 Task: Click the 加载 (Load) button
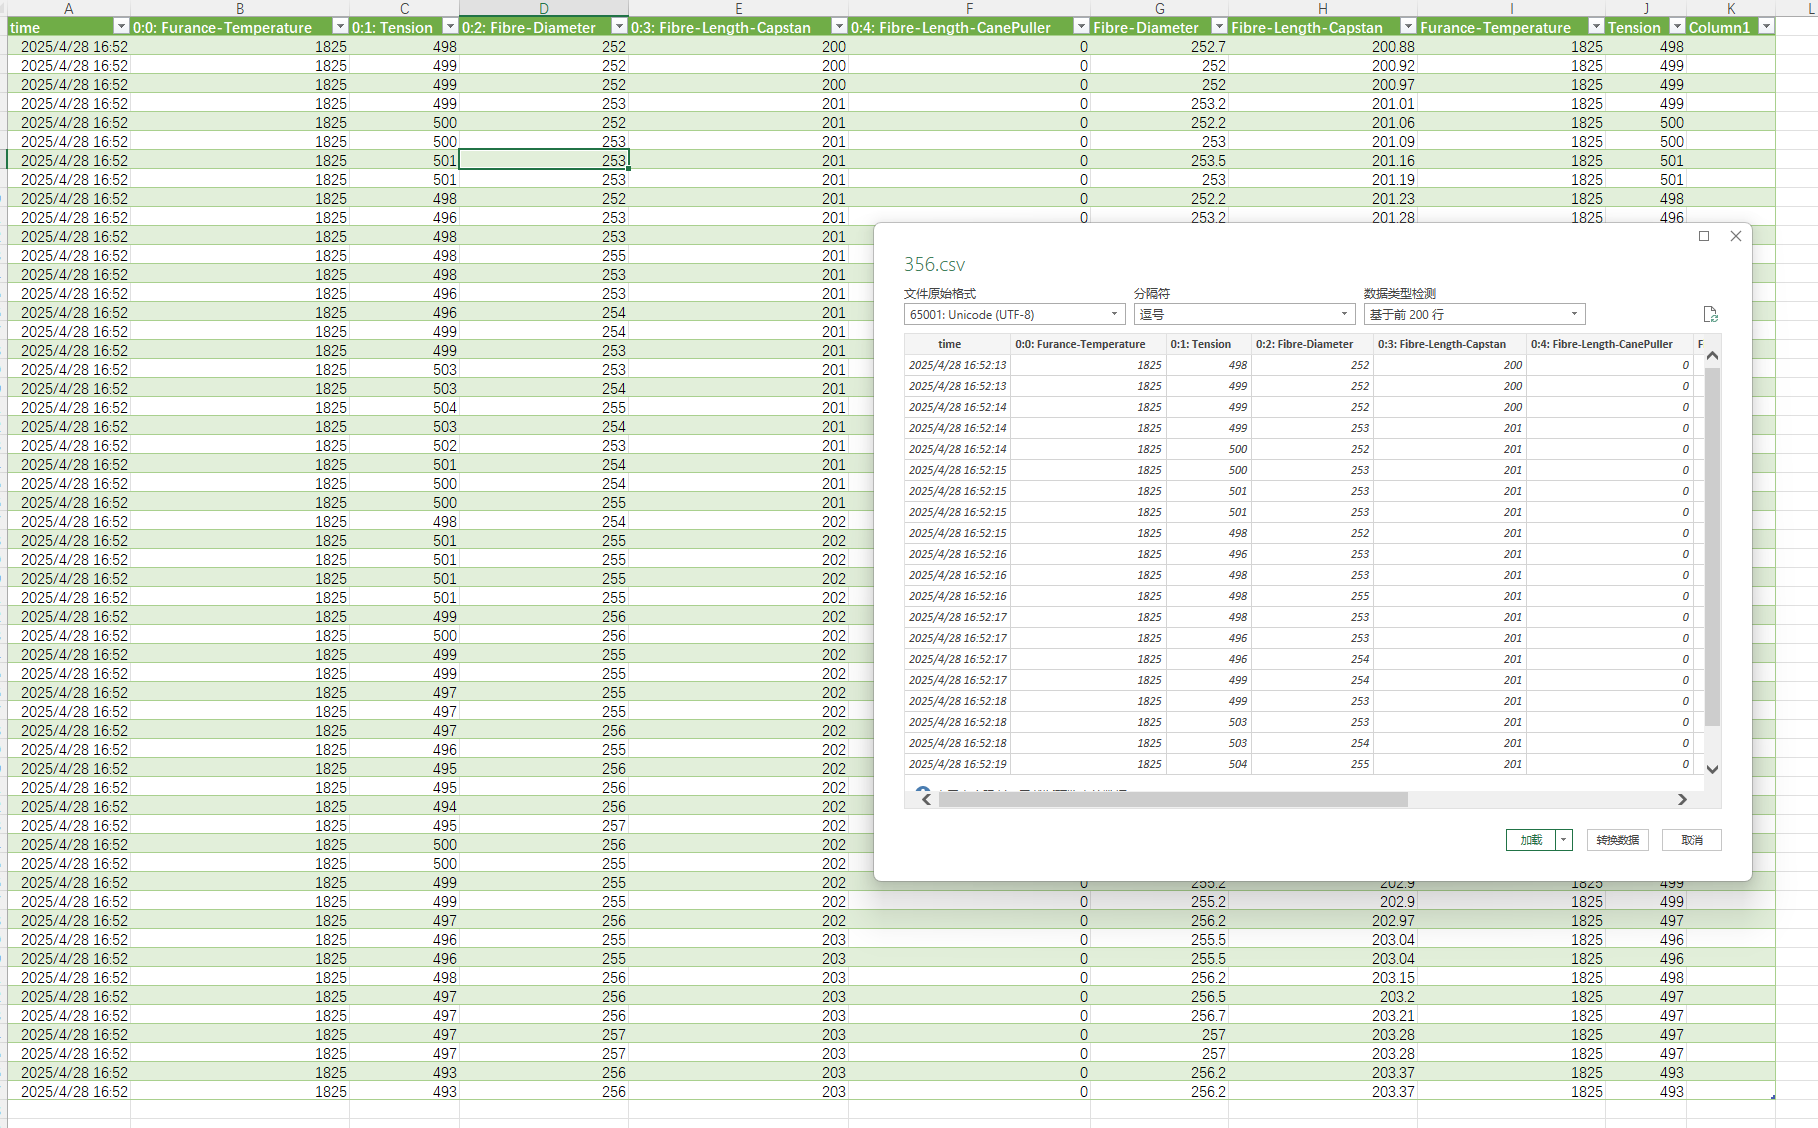tap(1531, 840)
